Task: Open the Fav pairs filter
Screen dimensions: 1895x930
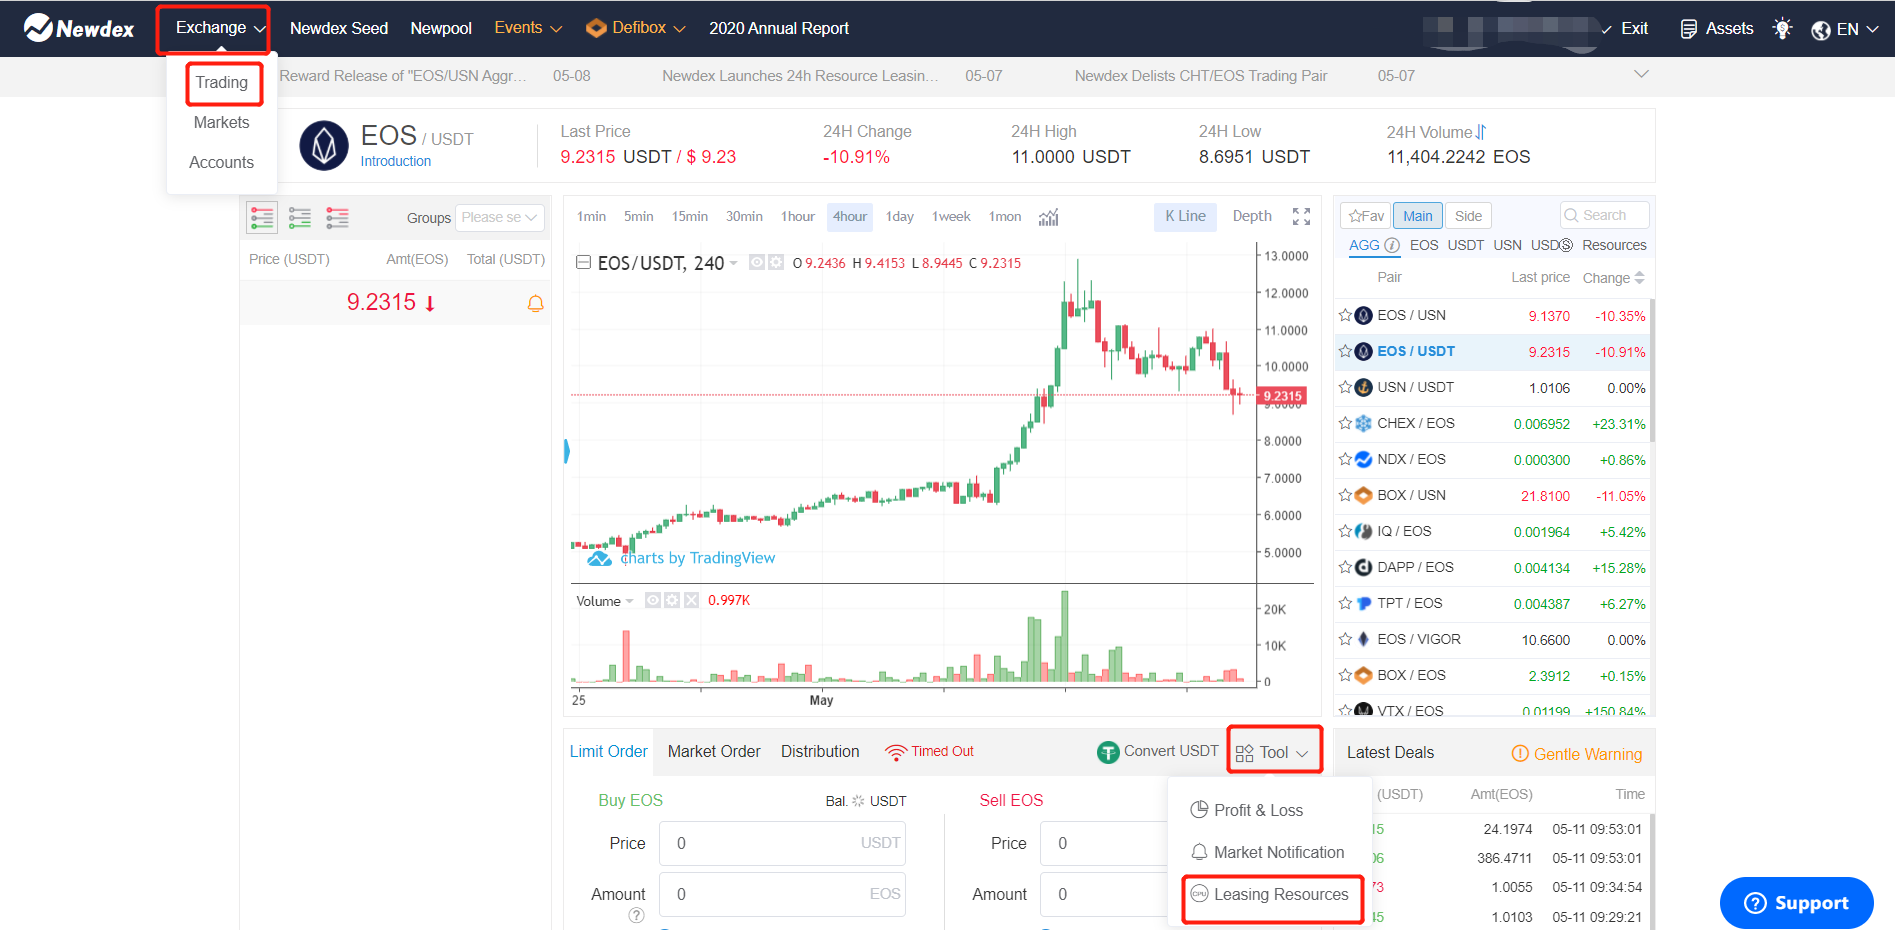Action: click(1365, 216)
